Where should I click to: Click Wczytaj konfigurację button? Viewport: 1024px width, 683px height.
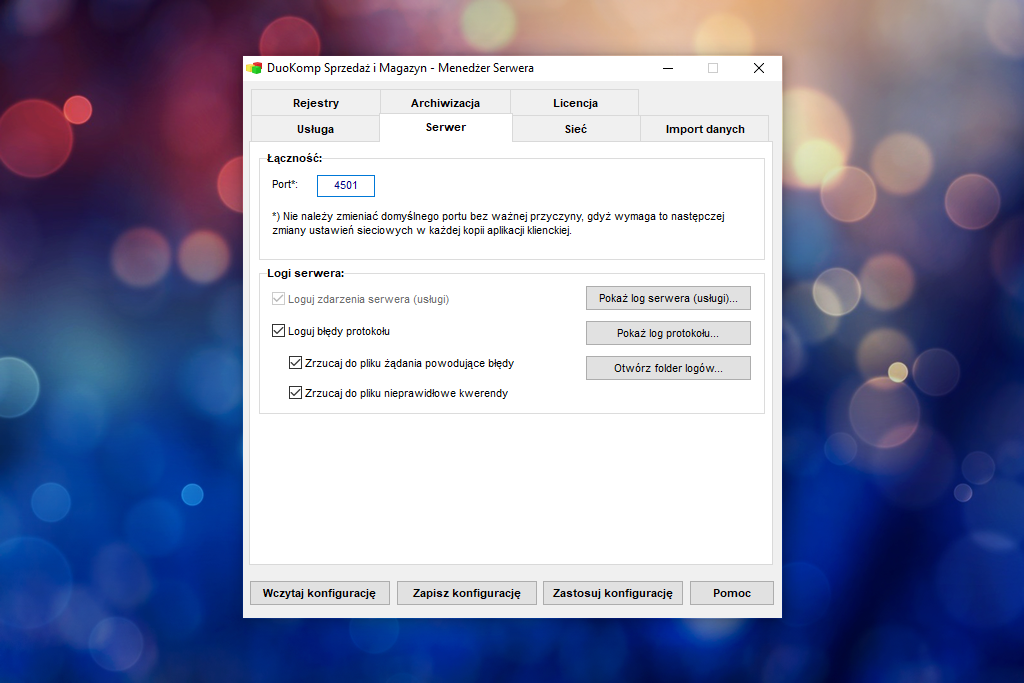click(x=319, y=593)
